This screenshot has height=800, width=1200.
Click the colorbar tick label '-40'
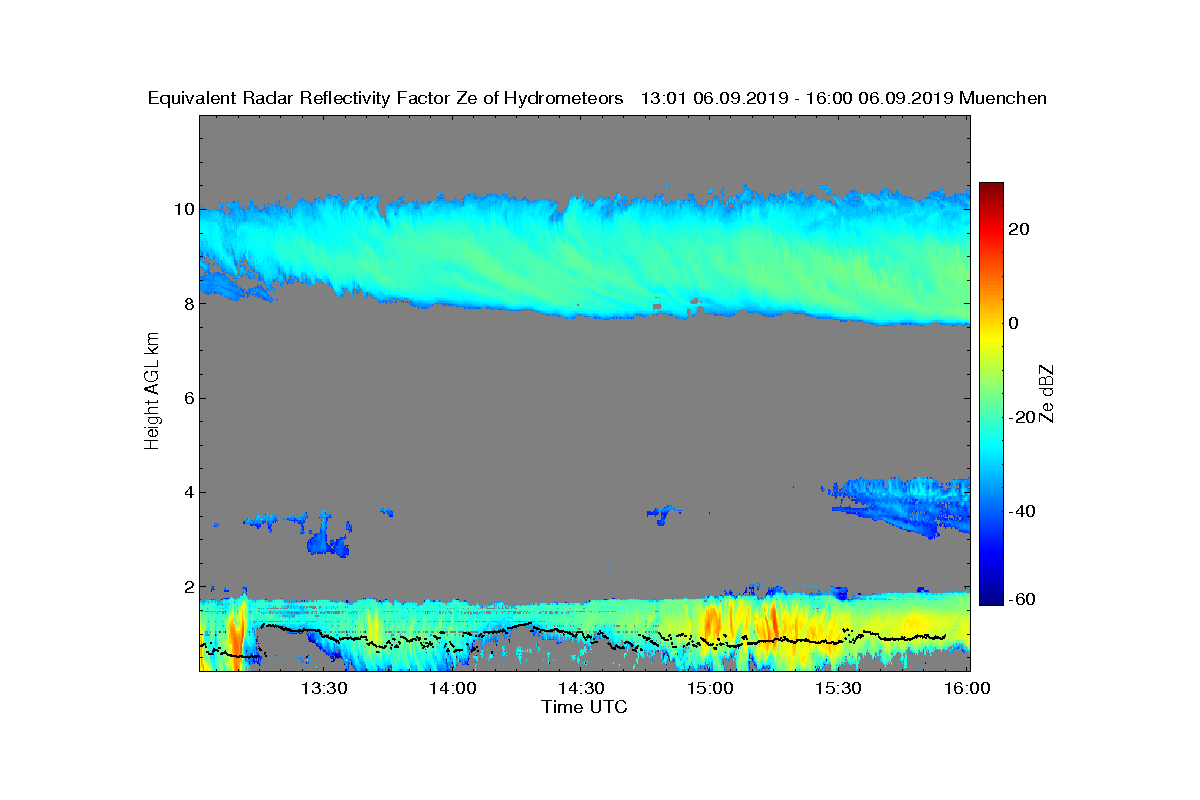1023,511
